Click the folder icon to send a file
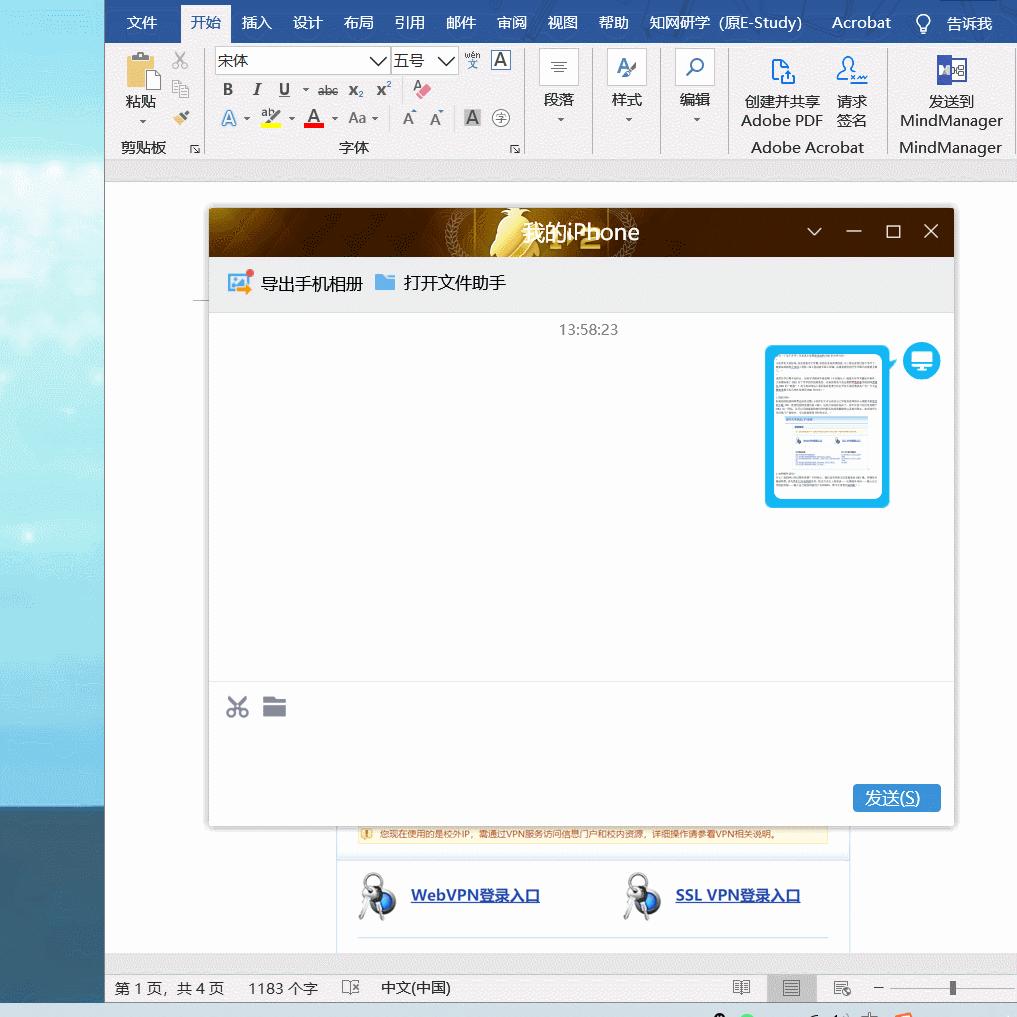This screenshot has width=1017, height=1017. click(x=274, y=707)
